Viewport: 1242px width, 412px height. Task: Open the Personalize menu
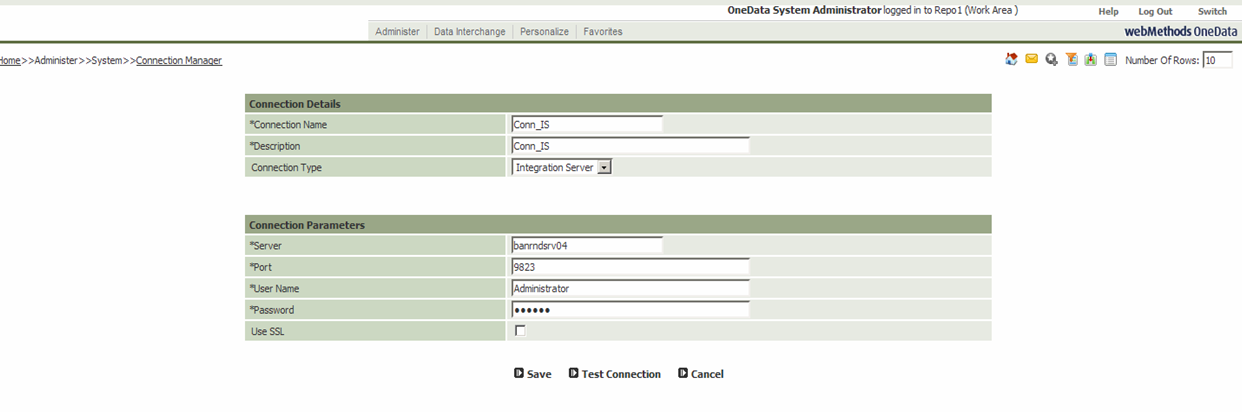point(544,32)
